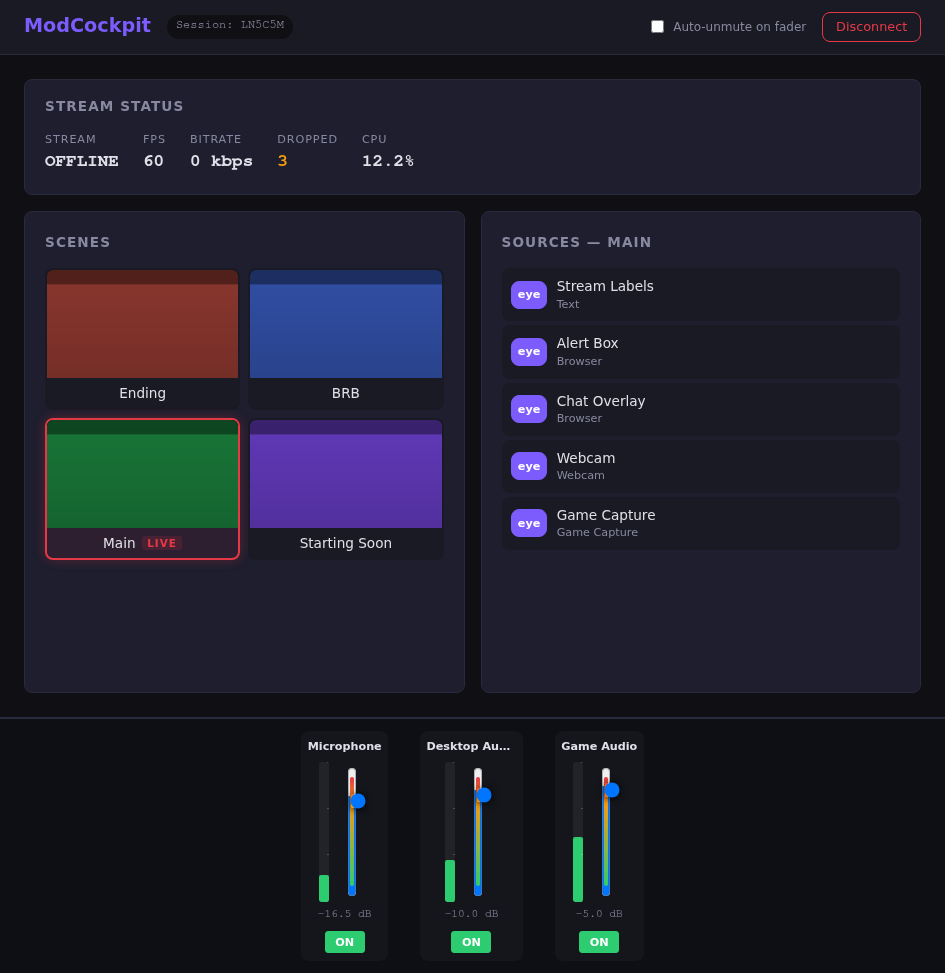The height and width of the screenshot is (973, 945).
Task: Hide the Stream Labels source
Action: [x=528, y=295]
